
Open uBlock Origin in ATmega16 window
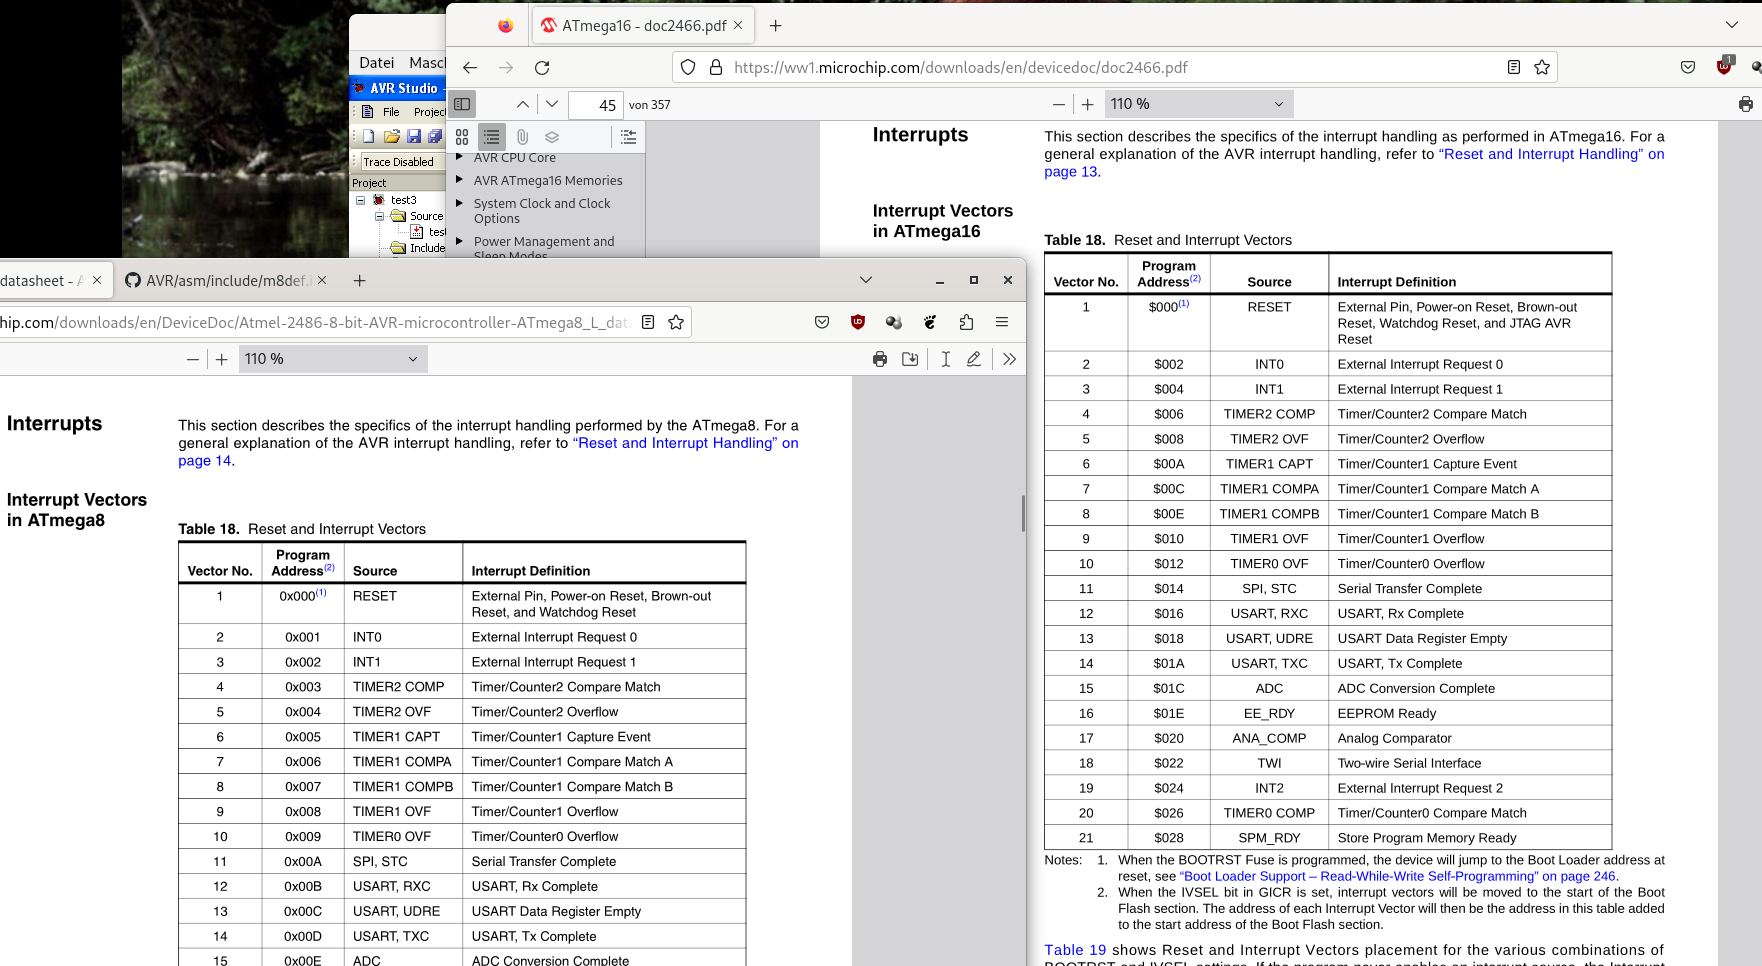[x=1724, y=67]
